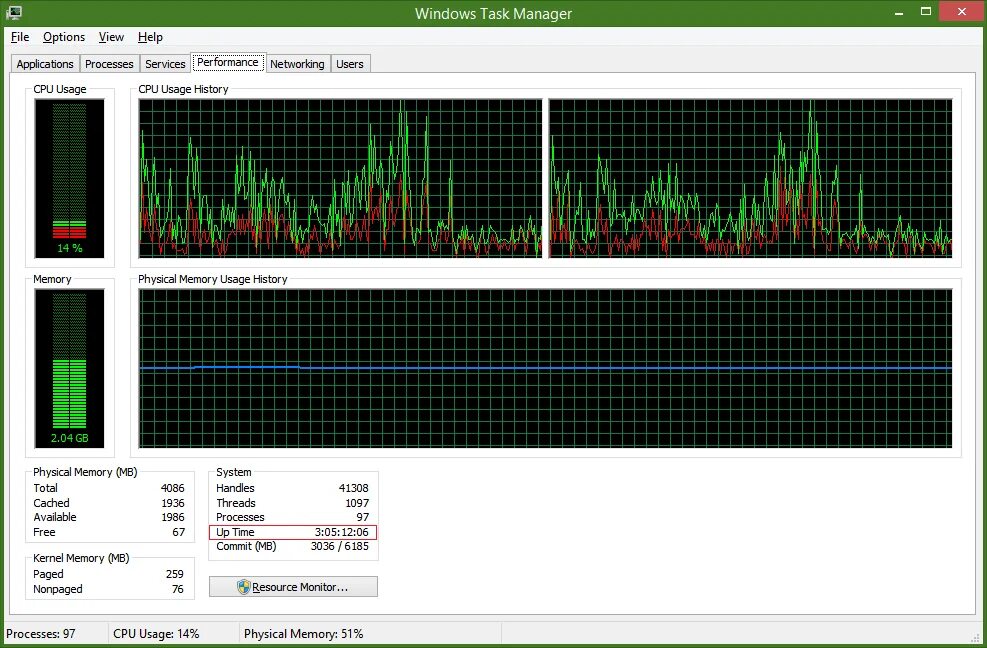This screenshot has width=987, height=648.
Task: Click the Up Time value 3:05:12:06
Action: (x=342, y=532)
